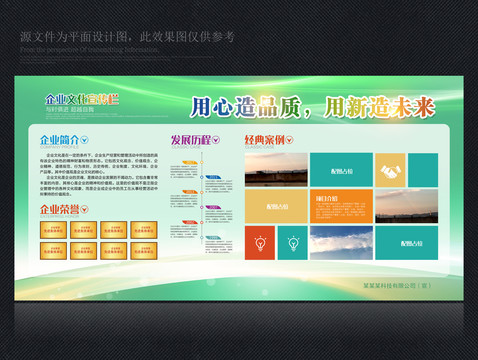Select the teal year tag on the timeline
478x360 pixels.
[x=213, y=238]
